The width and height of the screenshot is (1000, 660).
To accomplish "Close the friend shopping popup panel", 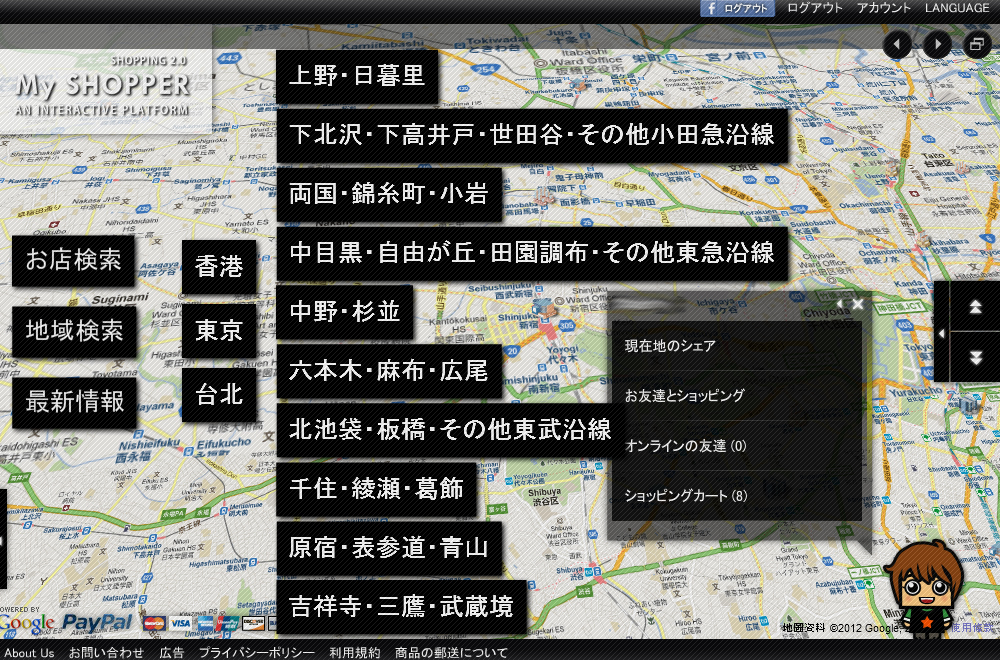I will 857,304.
